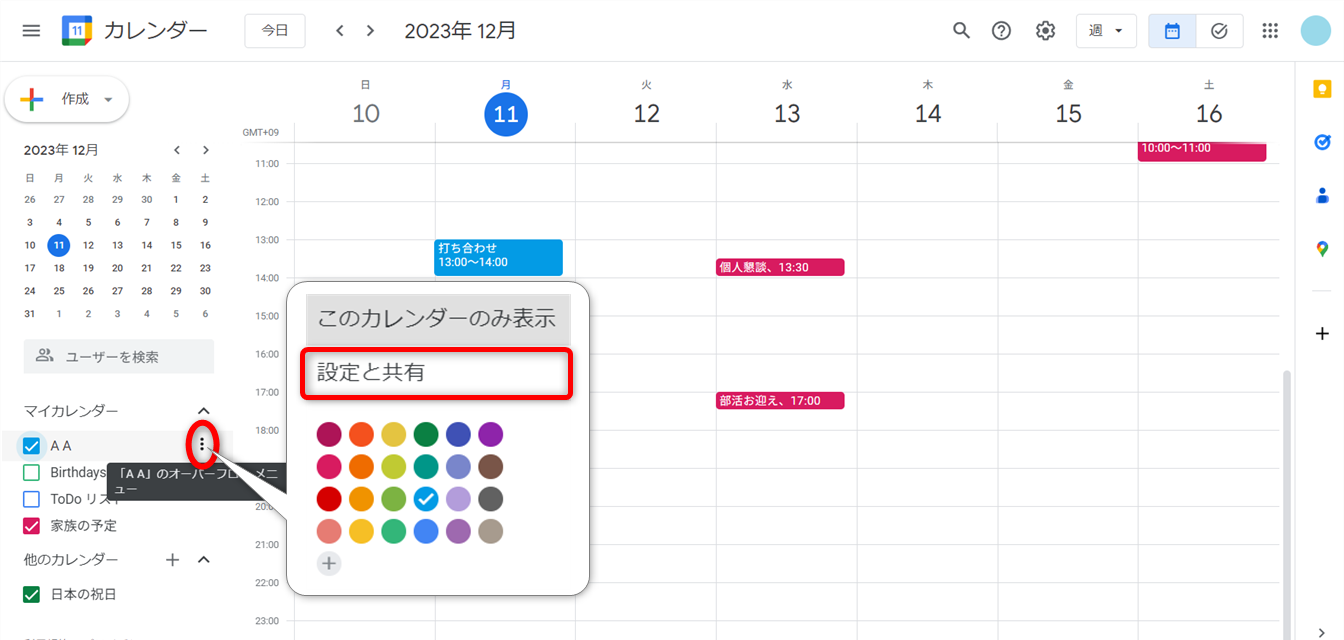
Task: Click the Google Calendar logo
Action: click(77, 31)
